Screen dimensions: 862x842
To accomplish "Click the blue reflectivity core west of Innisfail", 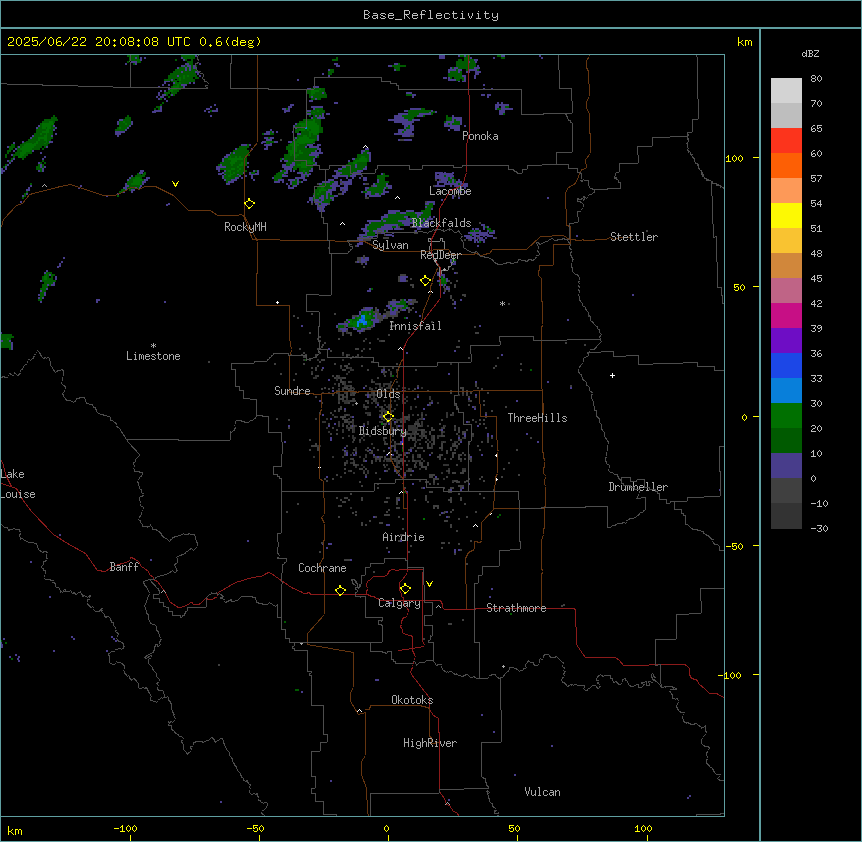I will pyautogui.click(x=362, y=320).
